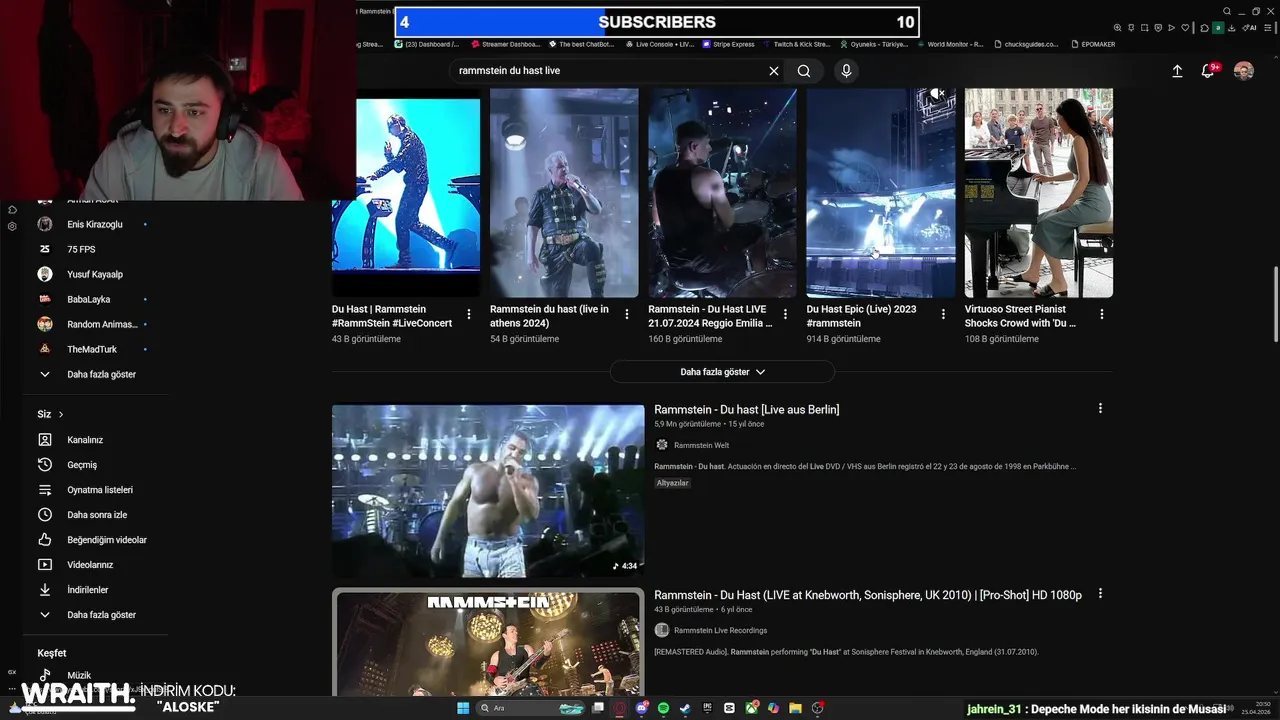Open options for 'Du Hast Epic (Live) 2023' short
The width and height of the screenshot is (1280, 720).
(943, 314)
